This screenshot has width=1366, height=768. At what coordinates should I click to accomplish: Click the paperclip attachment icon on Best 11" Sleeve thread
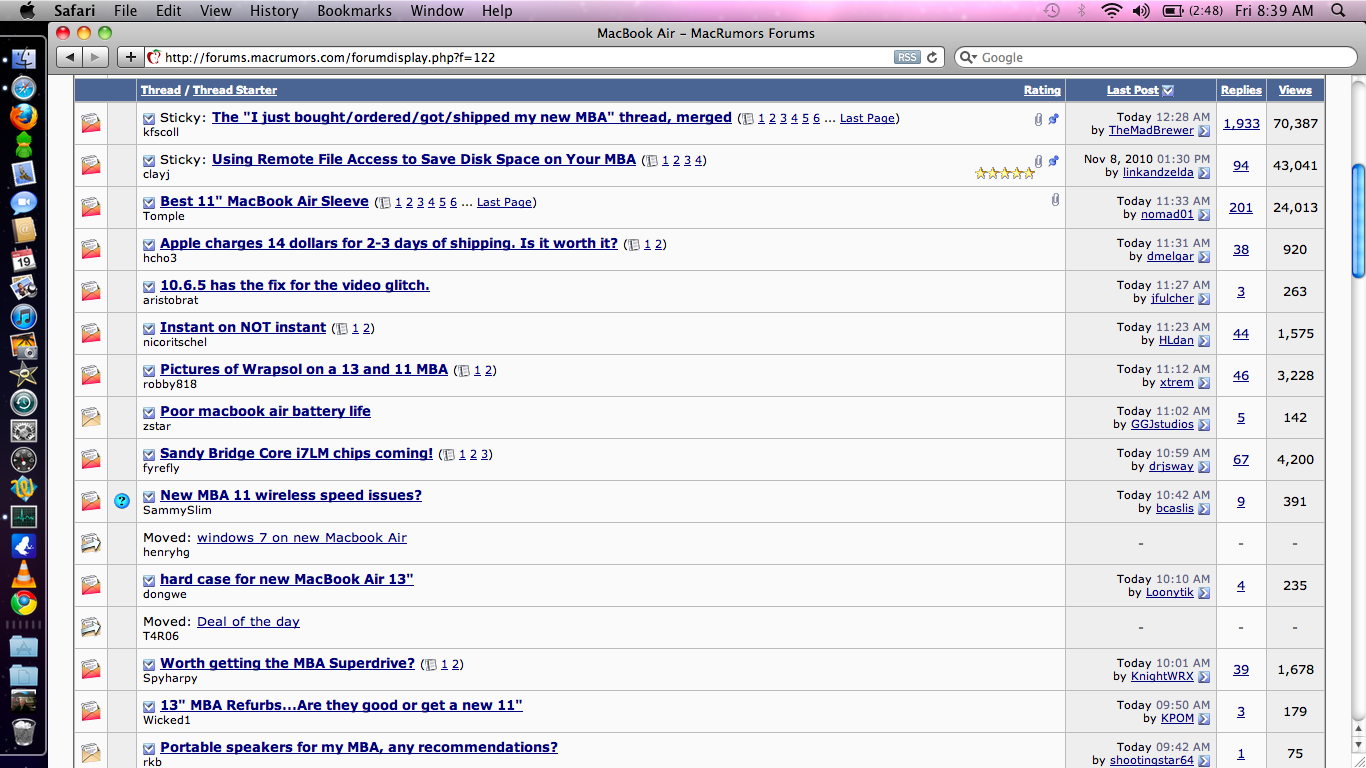(x=1055, y=200)
